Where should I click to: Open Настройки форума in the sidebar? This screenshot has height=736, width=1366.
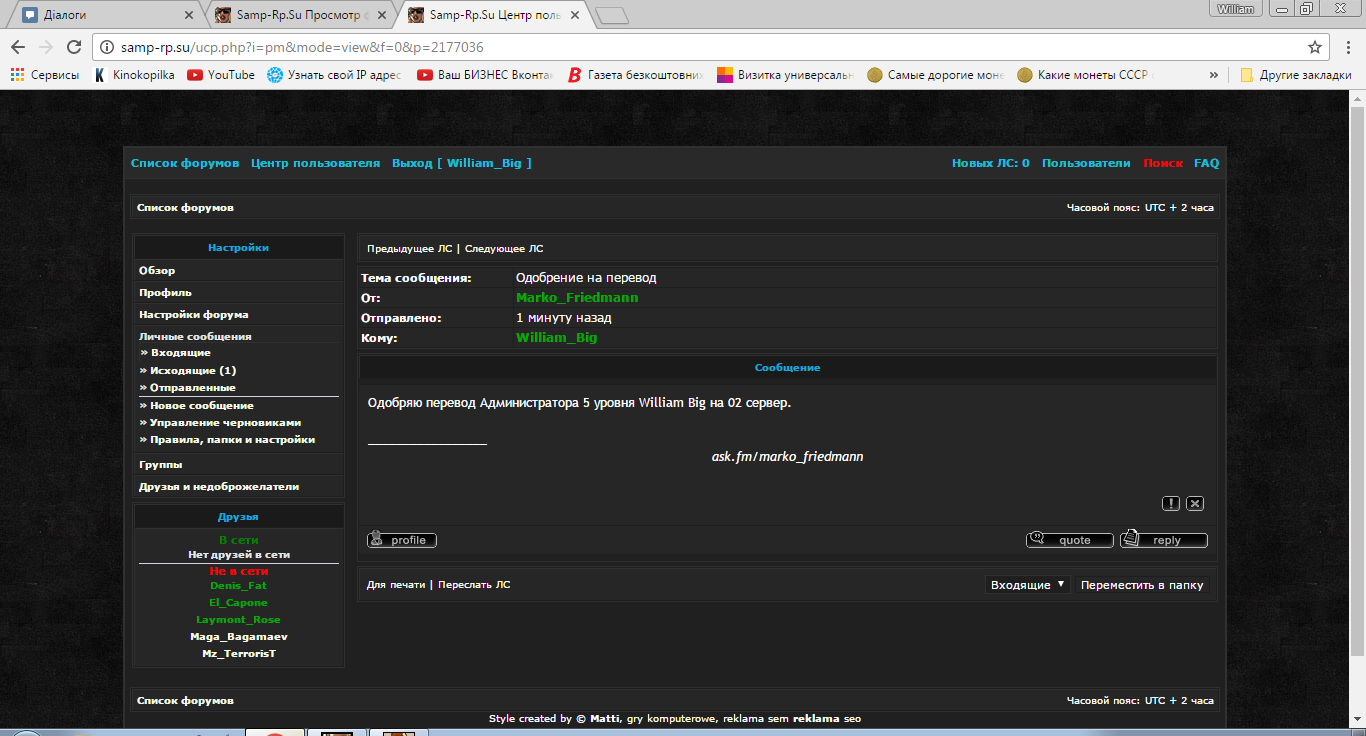coord(194,315)
